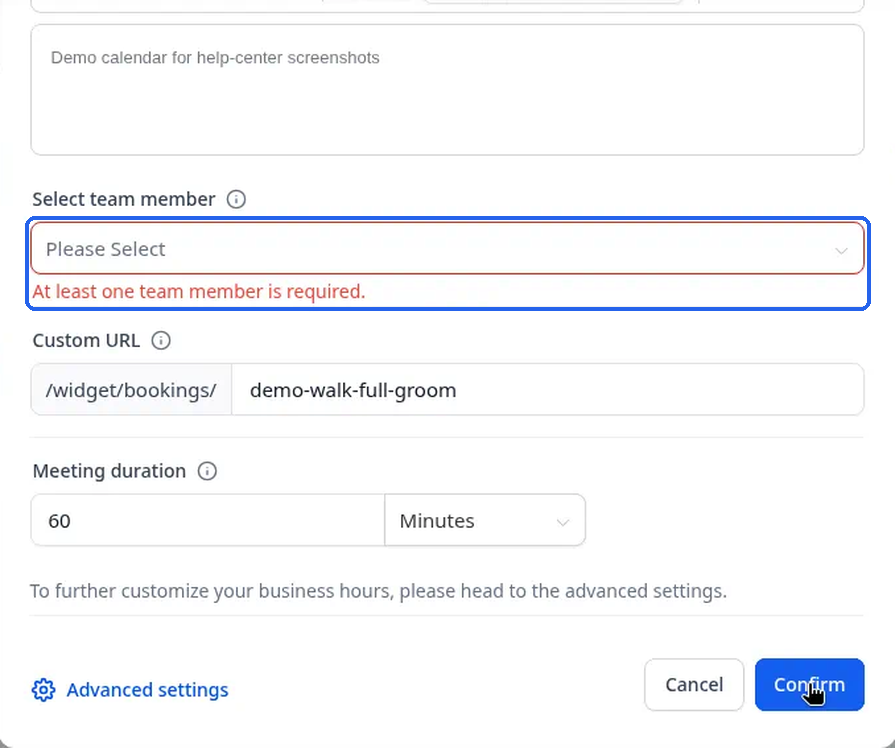895x748 pixels.
Task: Click the Cancel button
Action: click(694, 685)
